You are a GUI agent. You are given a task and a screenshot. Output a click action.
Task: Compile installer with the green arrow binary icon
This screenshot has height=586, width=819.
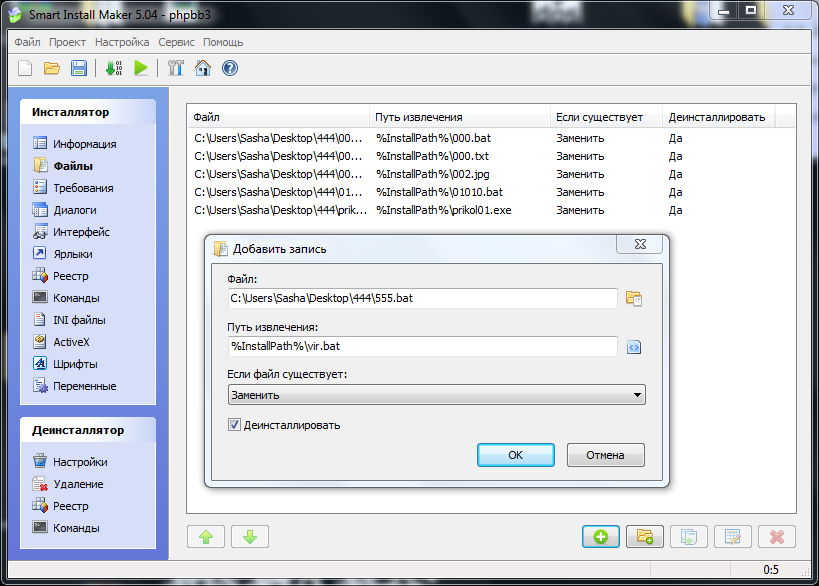click(114, 68)
